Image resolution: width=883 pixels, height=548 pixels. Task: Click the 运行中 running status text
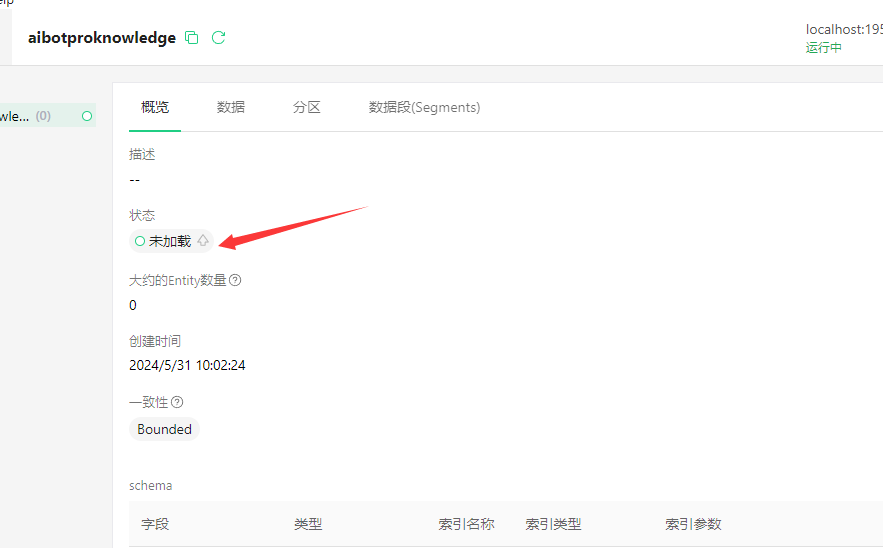pos(824,47)
